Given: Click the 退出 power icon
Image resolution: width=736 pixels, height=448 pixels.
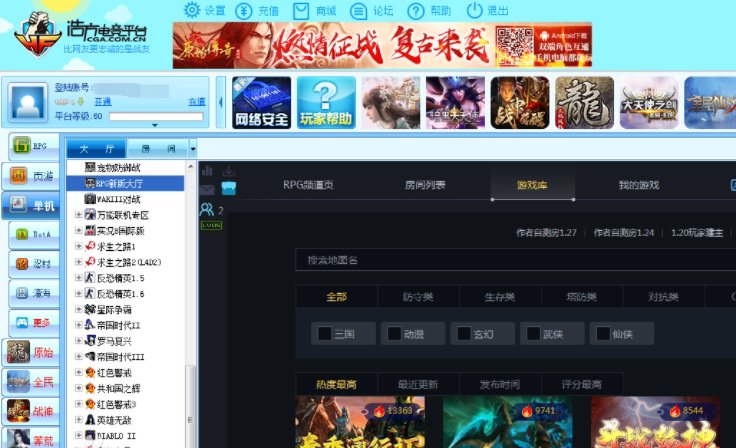Looking at the screenshot, I should (x=475, y=10).
